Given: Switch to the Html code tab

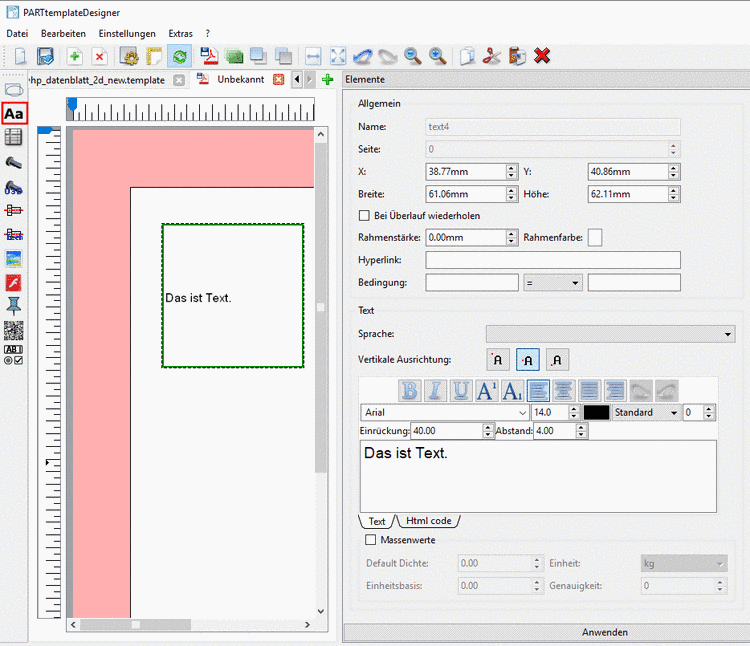Looking at the screenshot, I should click(x=428, y=521).
